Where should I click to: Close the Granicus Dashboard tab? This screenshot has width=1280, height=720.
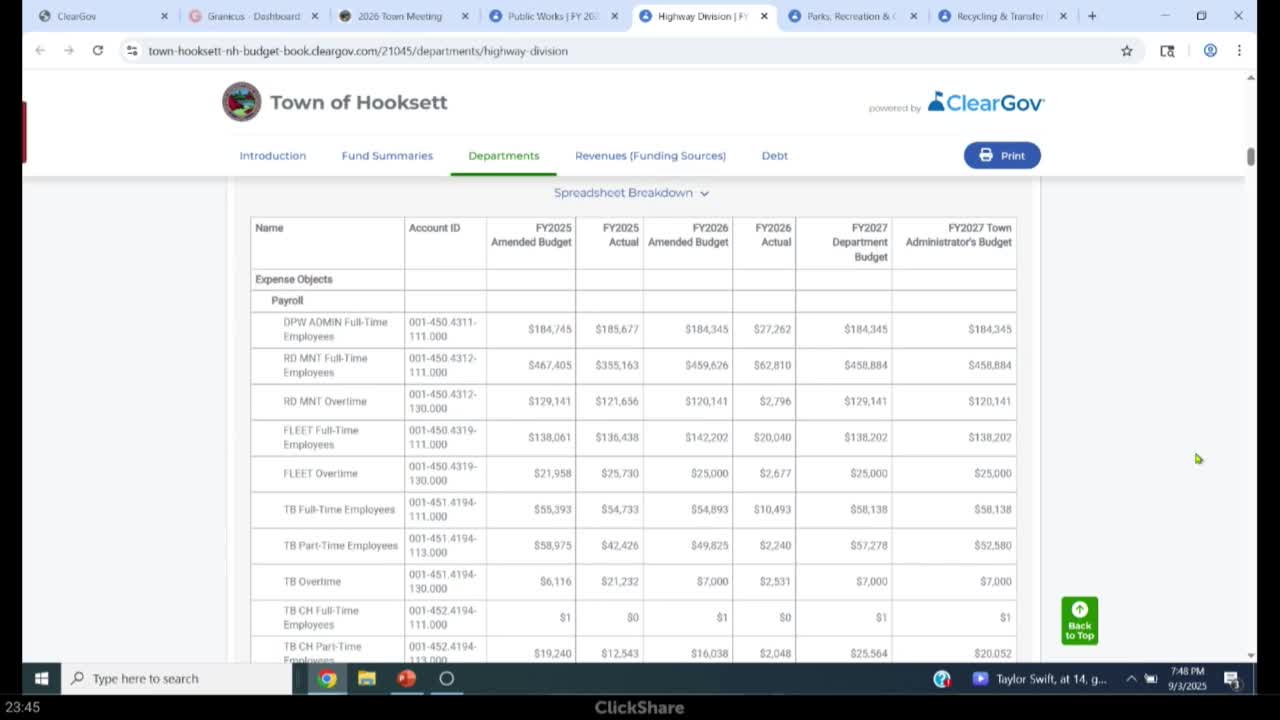coord(315,16)
